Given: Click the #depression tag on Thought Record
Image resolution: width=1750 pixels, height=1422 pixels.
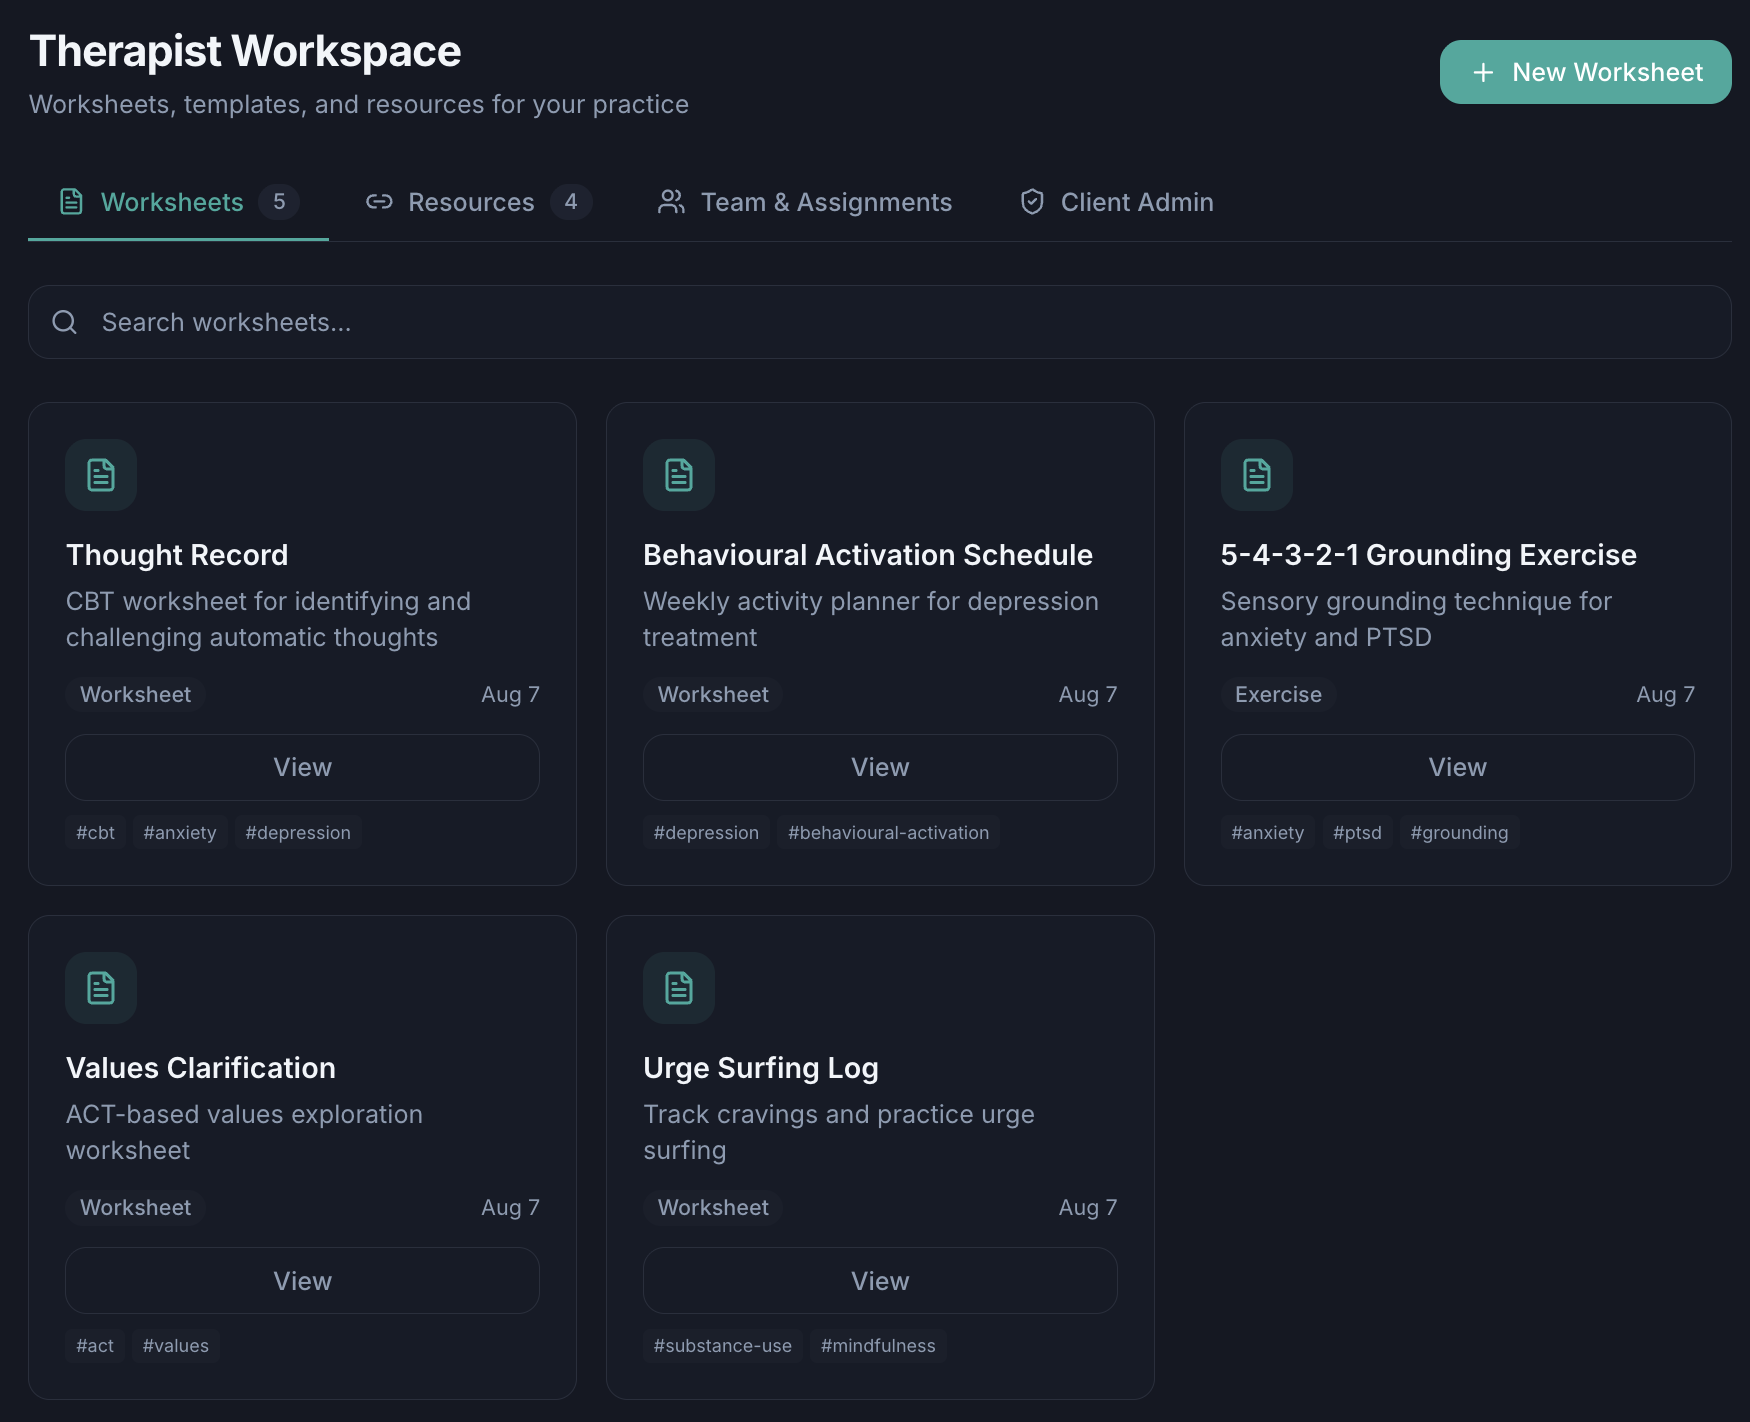Looking at the screenshot, I should click(298, 832).
